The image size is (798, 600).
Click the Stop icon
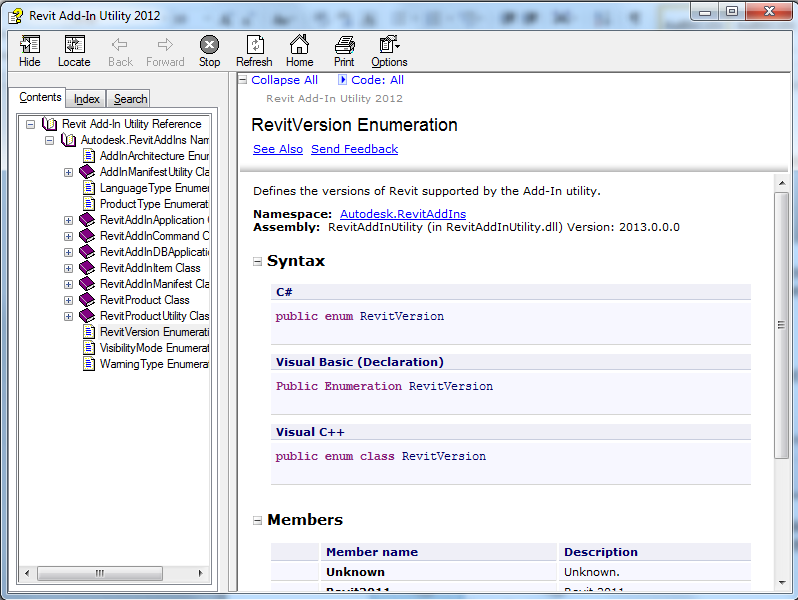[x=209, y=45]
